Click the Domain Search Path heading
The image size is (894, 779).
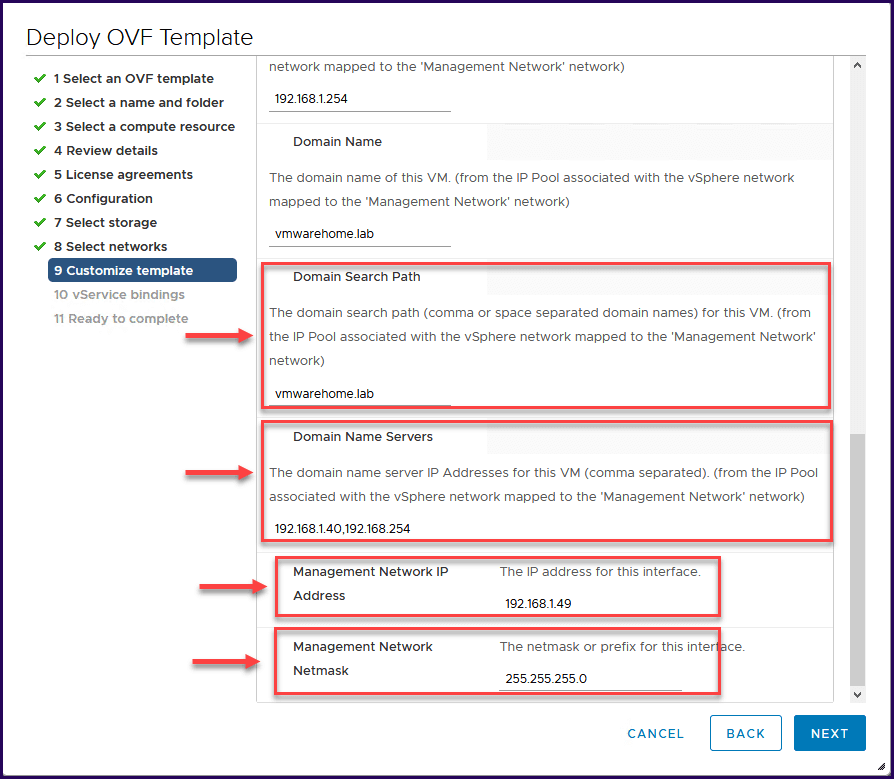(x=357, y=277)
